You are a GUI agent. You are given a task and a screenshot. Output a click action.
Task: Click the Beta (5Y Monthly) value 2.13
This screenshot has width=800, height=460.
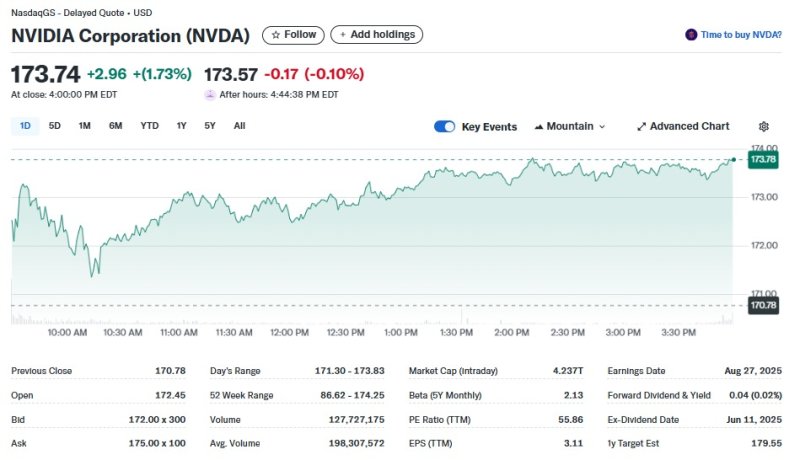coord(573,395)
